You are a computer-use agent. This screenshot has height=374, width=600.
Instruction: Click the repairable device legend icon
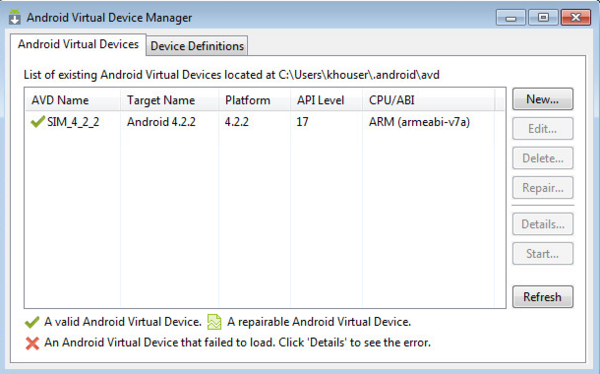pyautogui.click(x=214, y=322)
